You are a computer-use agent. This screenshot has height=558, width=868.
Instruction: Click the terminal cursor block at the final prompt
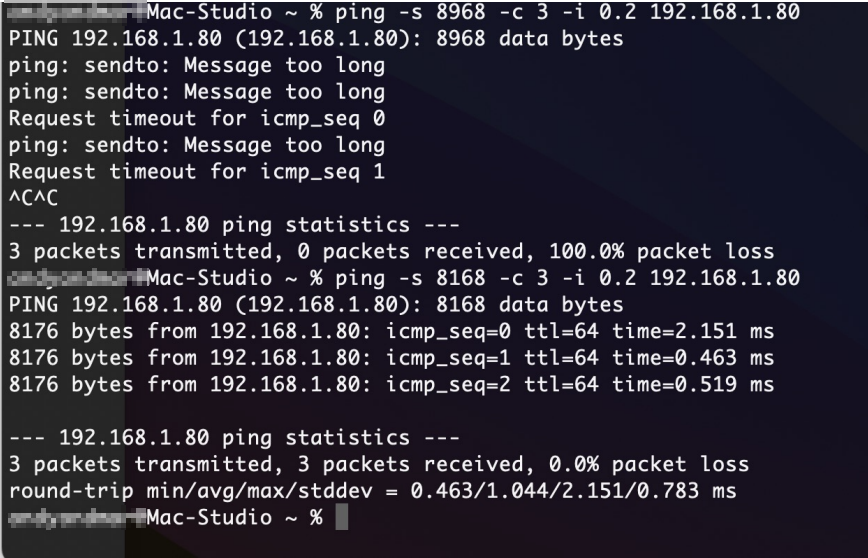pos(341,518)
